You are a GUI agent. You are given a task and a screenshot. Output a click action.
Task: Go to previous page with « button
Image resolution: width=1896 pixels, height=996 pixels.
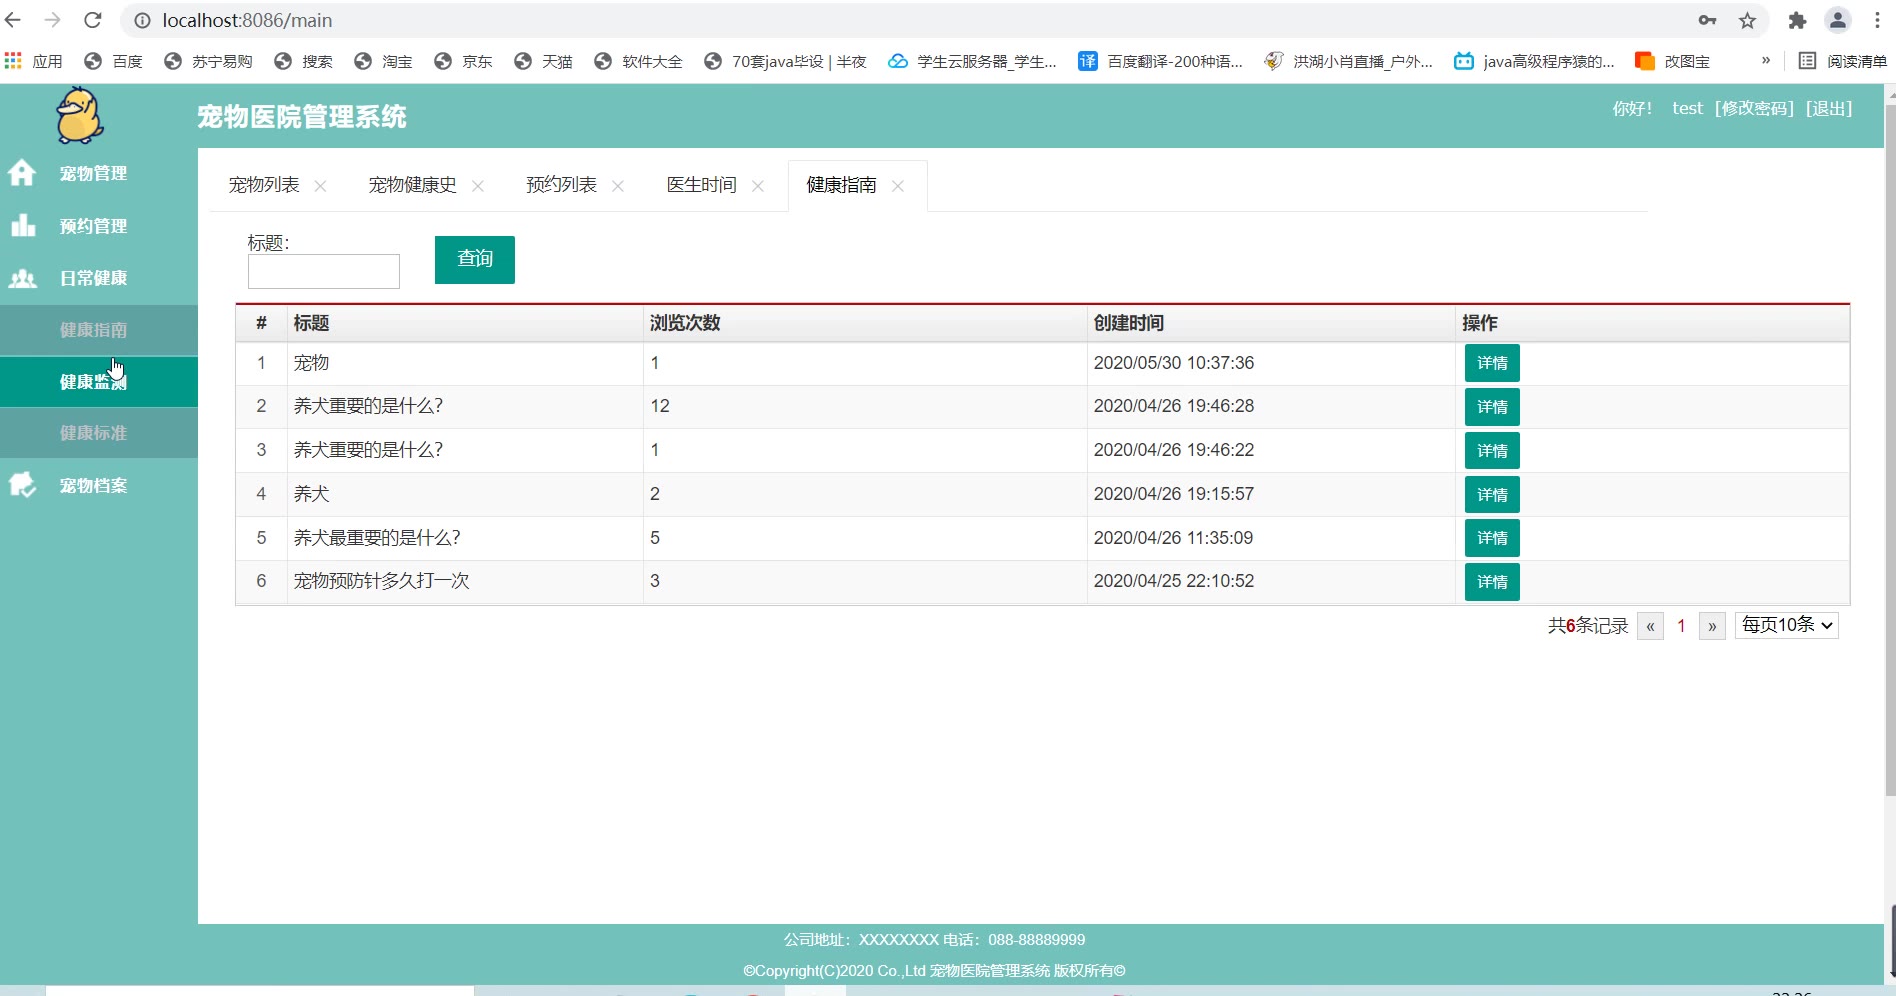(1650, 626)
